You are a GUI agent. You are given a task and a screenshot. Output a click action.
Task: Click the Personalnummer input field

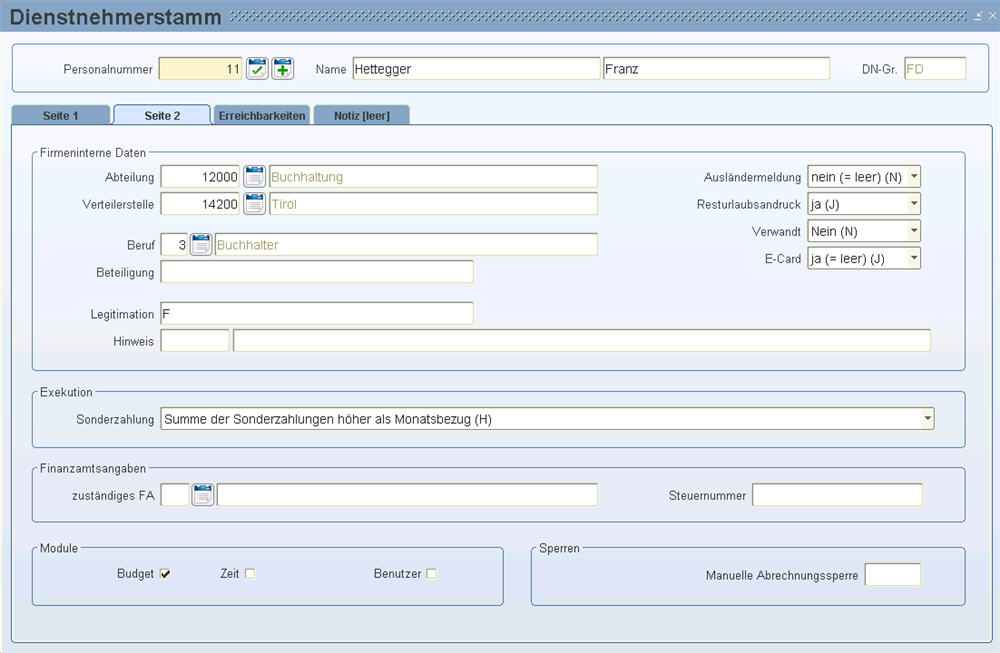tap(200, 69)
